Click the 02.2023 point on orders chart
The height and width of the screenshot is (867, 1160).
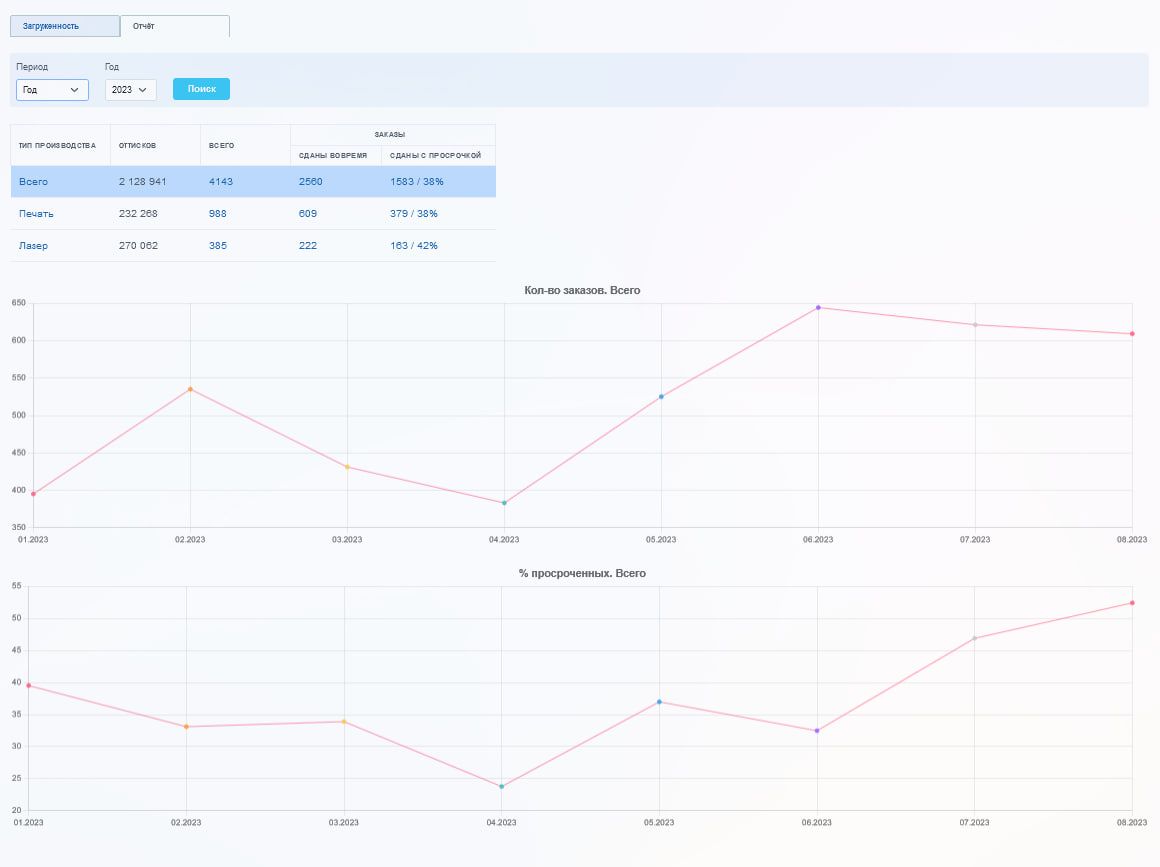click(190, 389)
